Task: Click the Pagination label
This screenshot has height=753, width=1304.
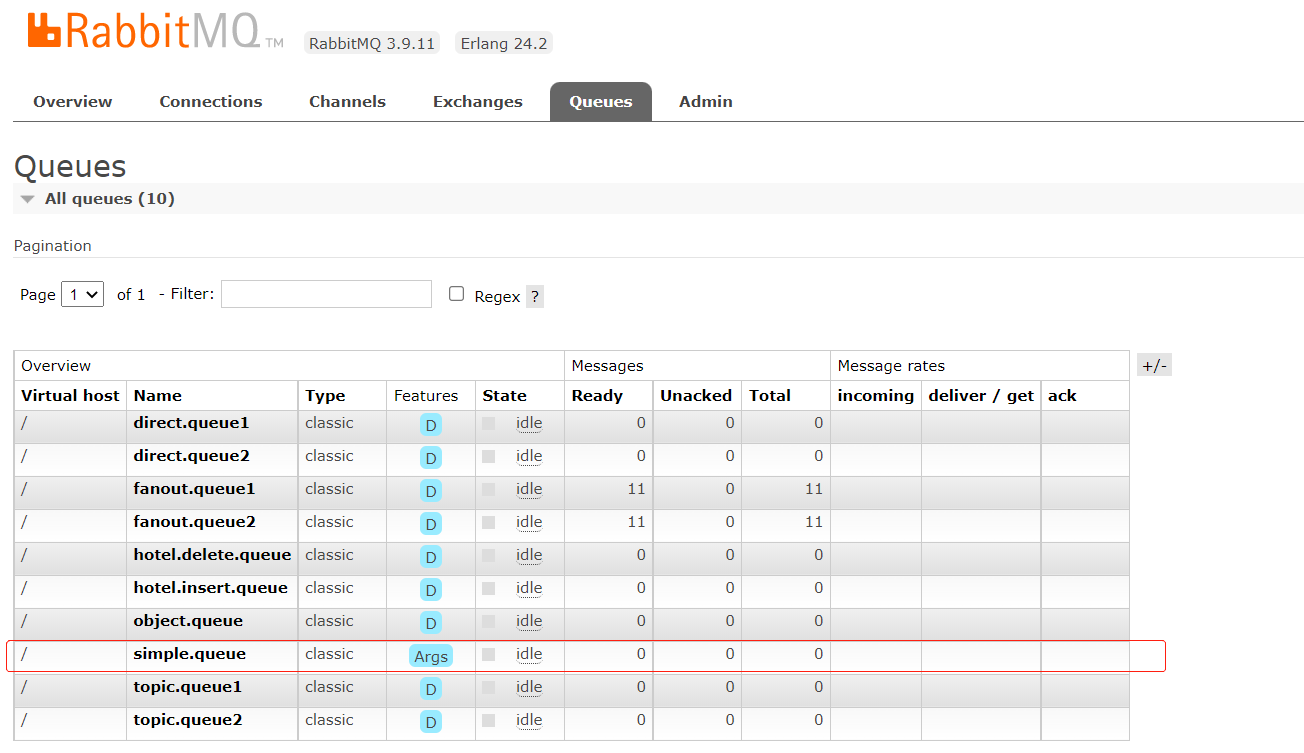Action: pyautogui.click(x=52, y=246)
